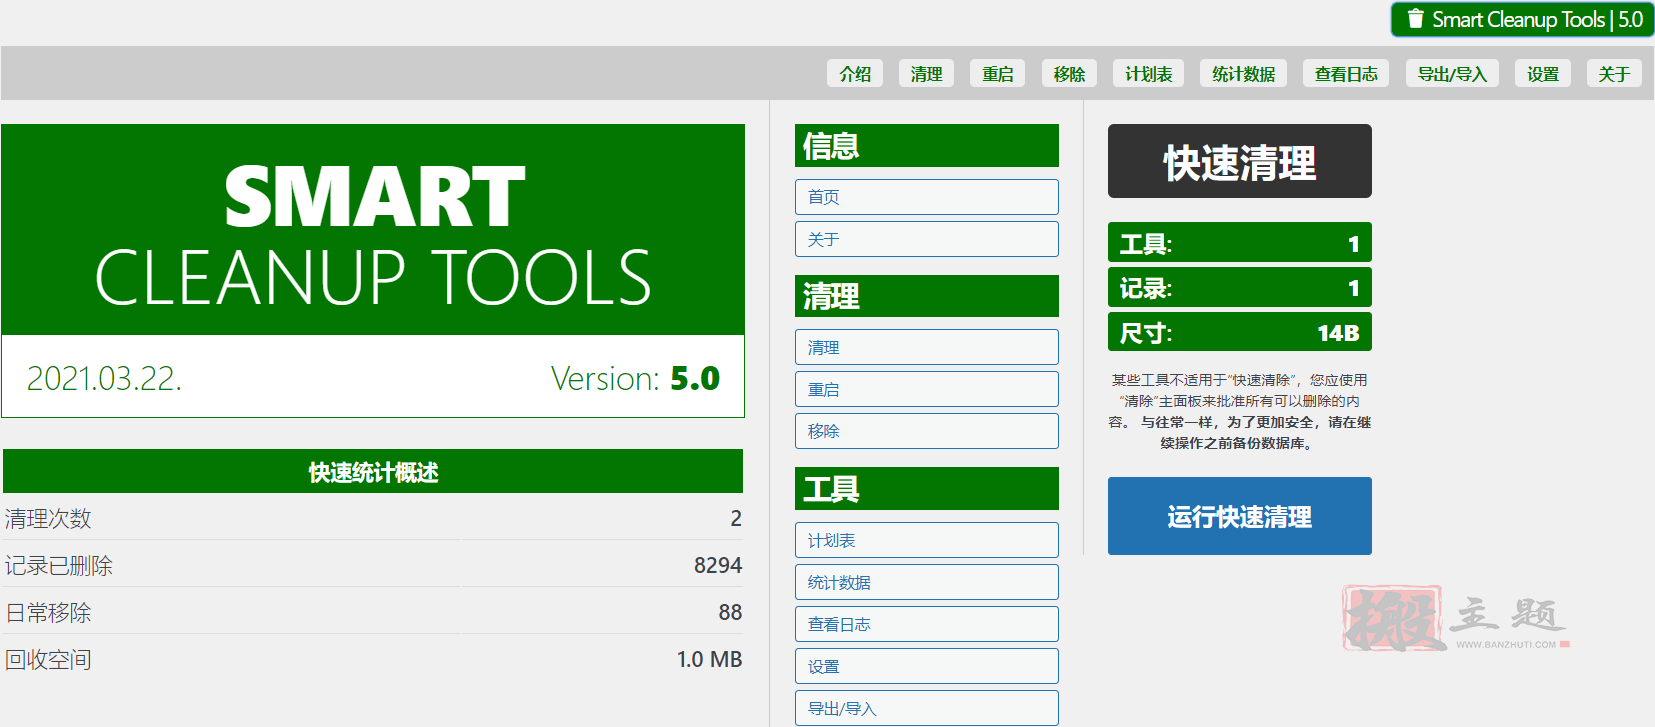Open the 介绍 tab in the top navigation
This screenshot has height=727, width=1655.
[x=855, y=74]
